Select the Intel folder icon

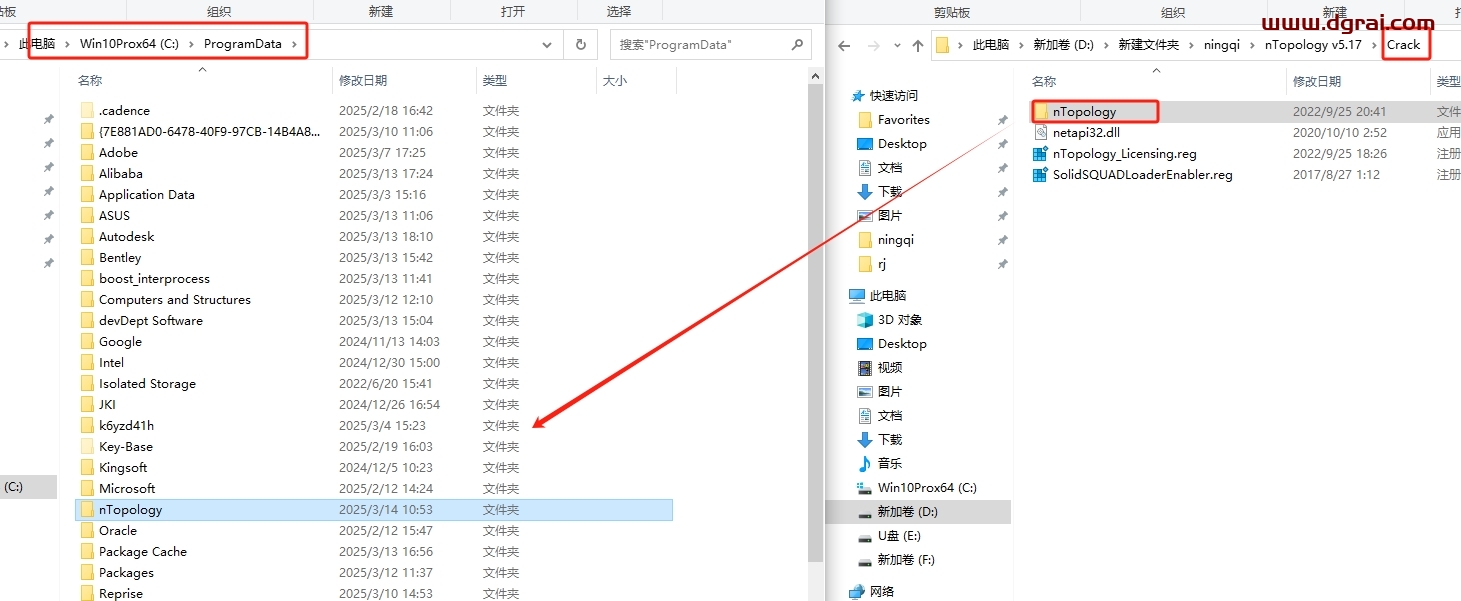pos(87,363)
